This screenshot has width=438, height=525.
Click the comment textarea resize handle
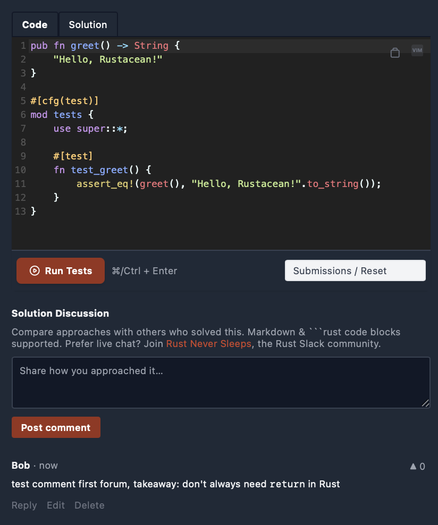pyautogui.click(x=425, y=403)
